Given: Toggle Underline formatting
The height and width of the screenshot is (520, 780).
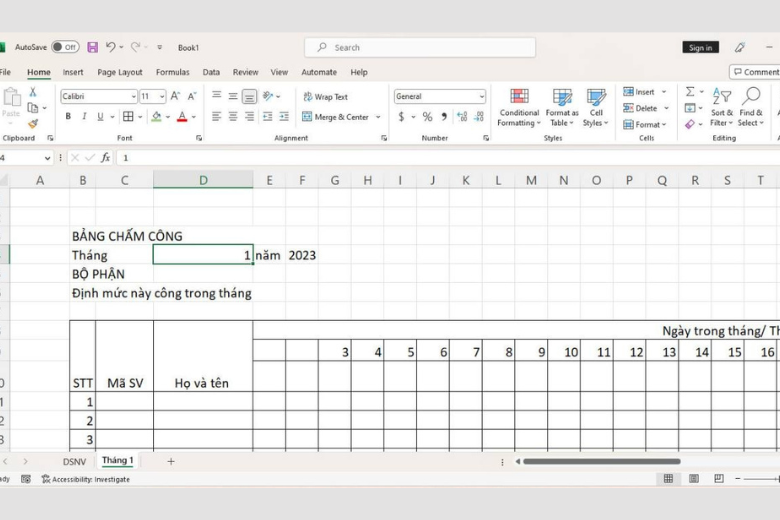Looking at the screenshot, I should pyautogui.click(x=100, y=116).
